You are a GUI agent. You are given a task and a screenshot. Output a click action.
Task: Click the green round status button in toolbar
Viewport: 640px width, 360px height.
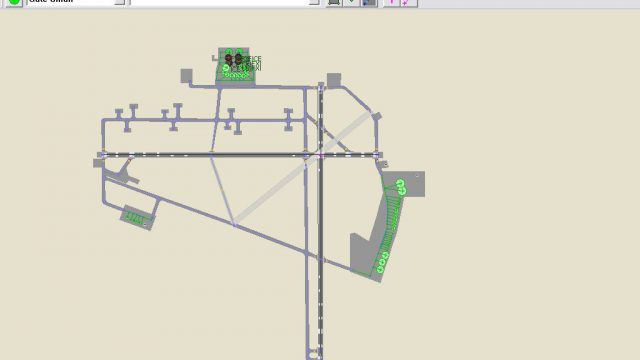point(14,2)
